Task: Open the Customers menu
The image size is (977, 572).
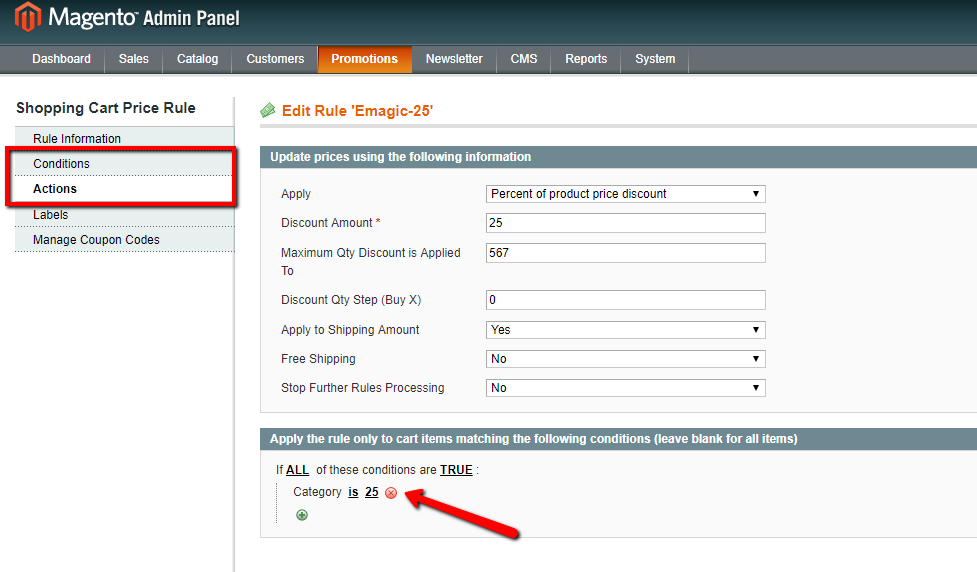Action: pos(275,59)
